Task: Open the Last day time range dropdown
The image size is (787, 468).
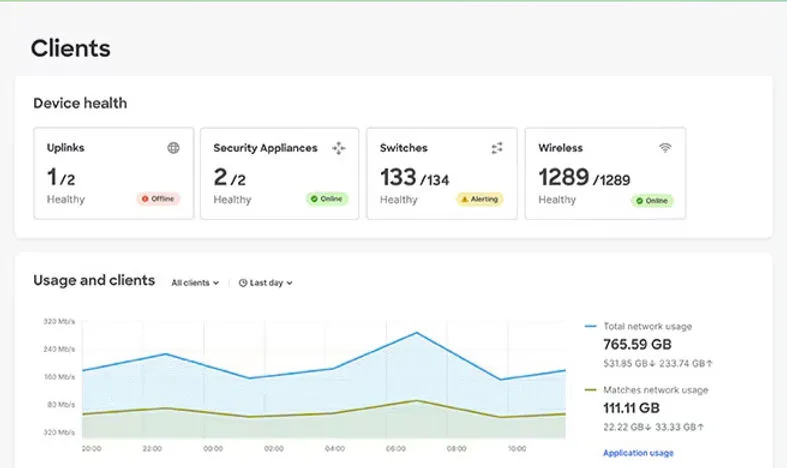Action: point(266,283)
